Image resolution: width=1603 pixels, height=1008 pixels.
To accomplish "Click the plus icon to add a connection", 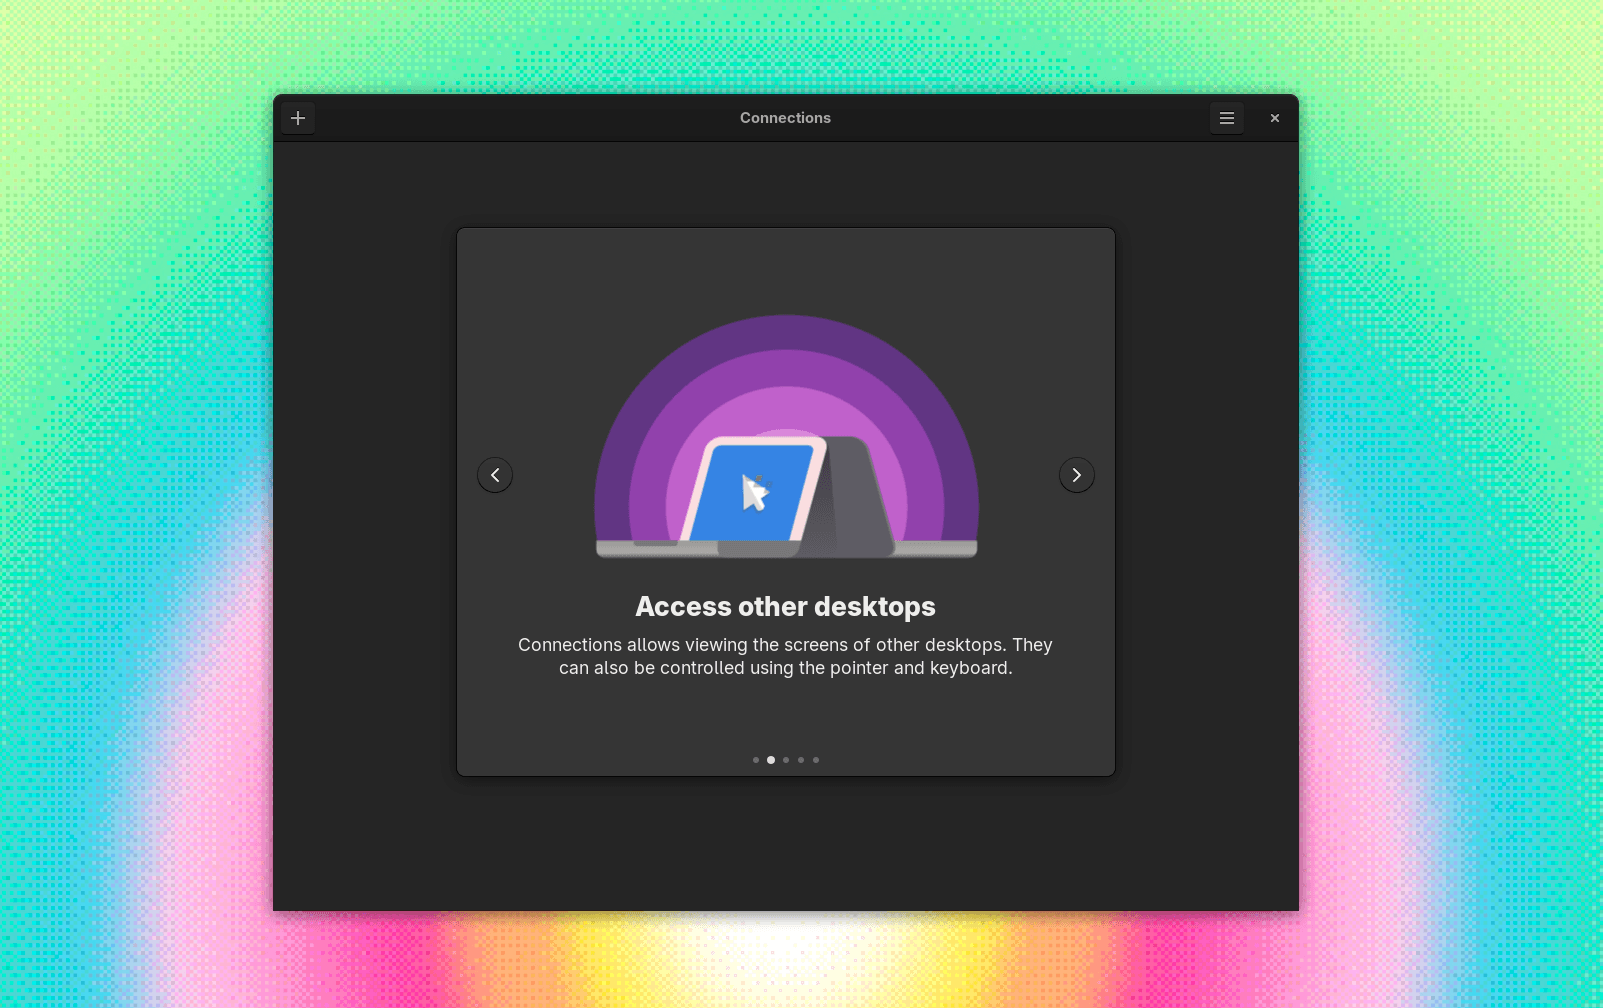I will 298,118.
